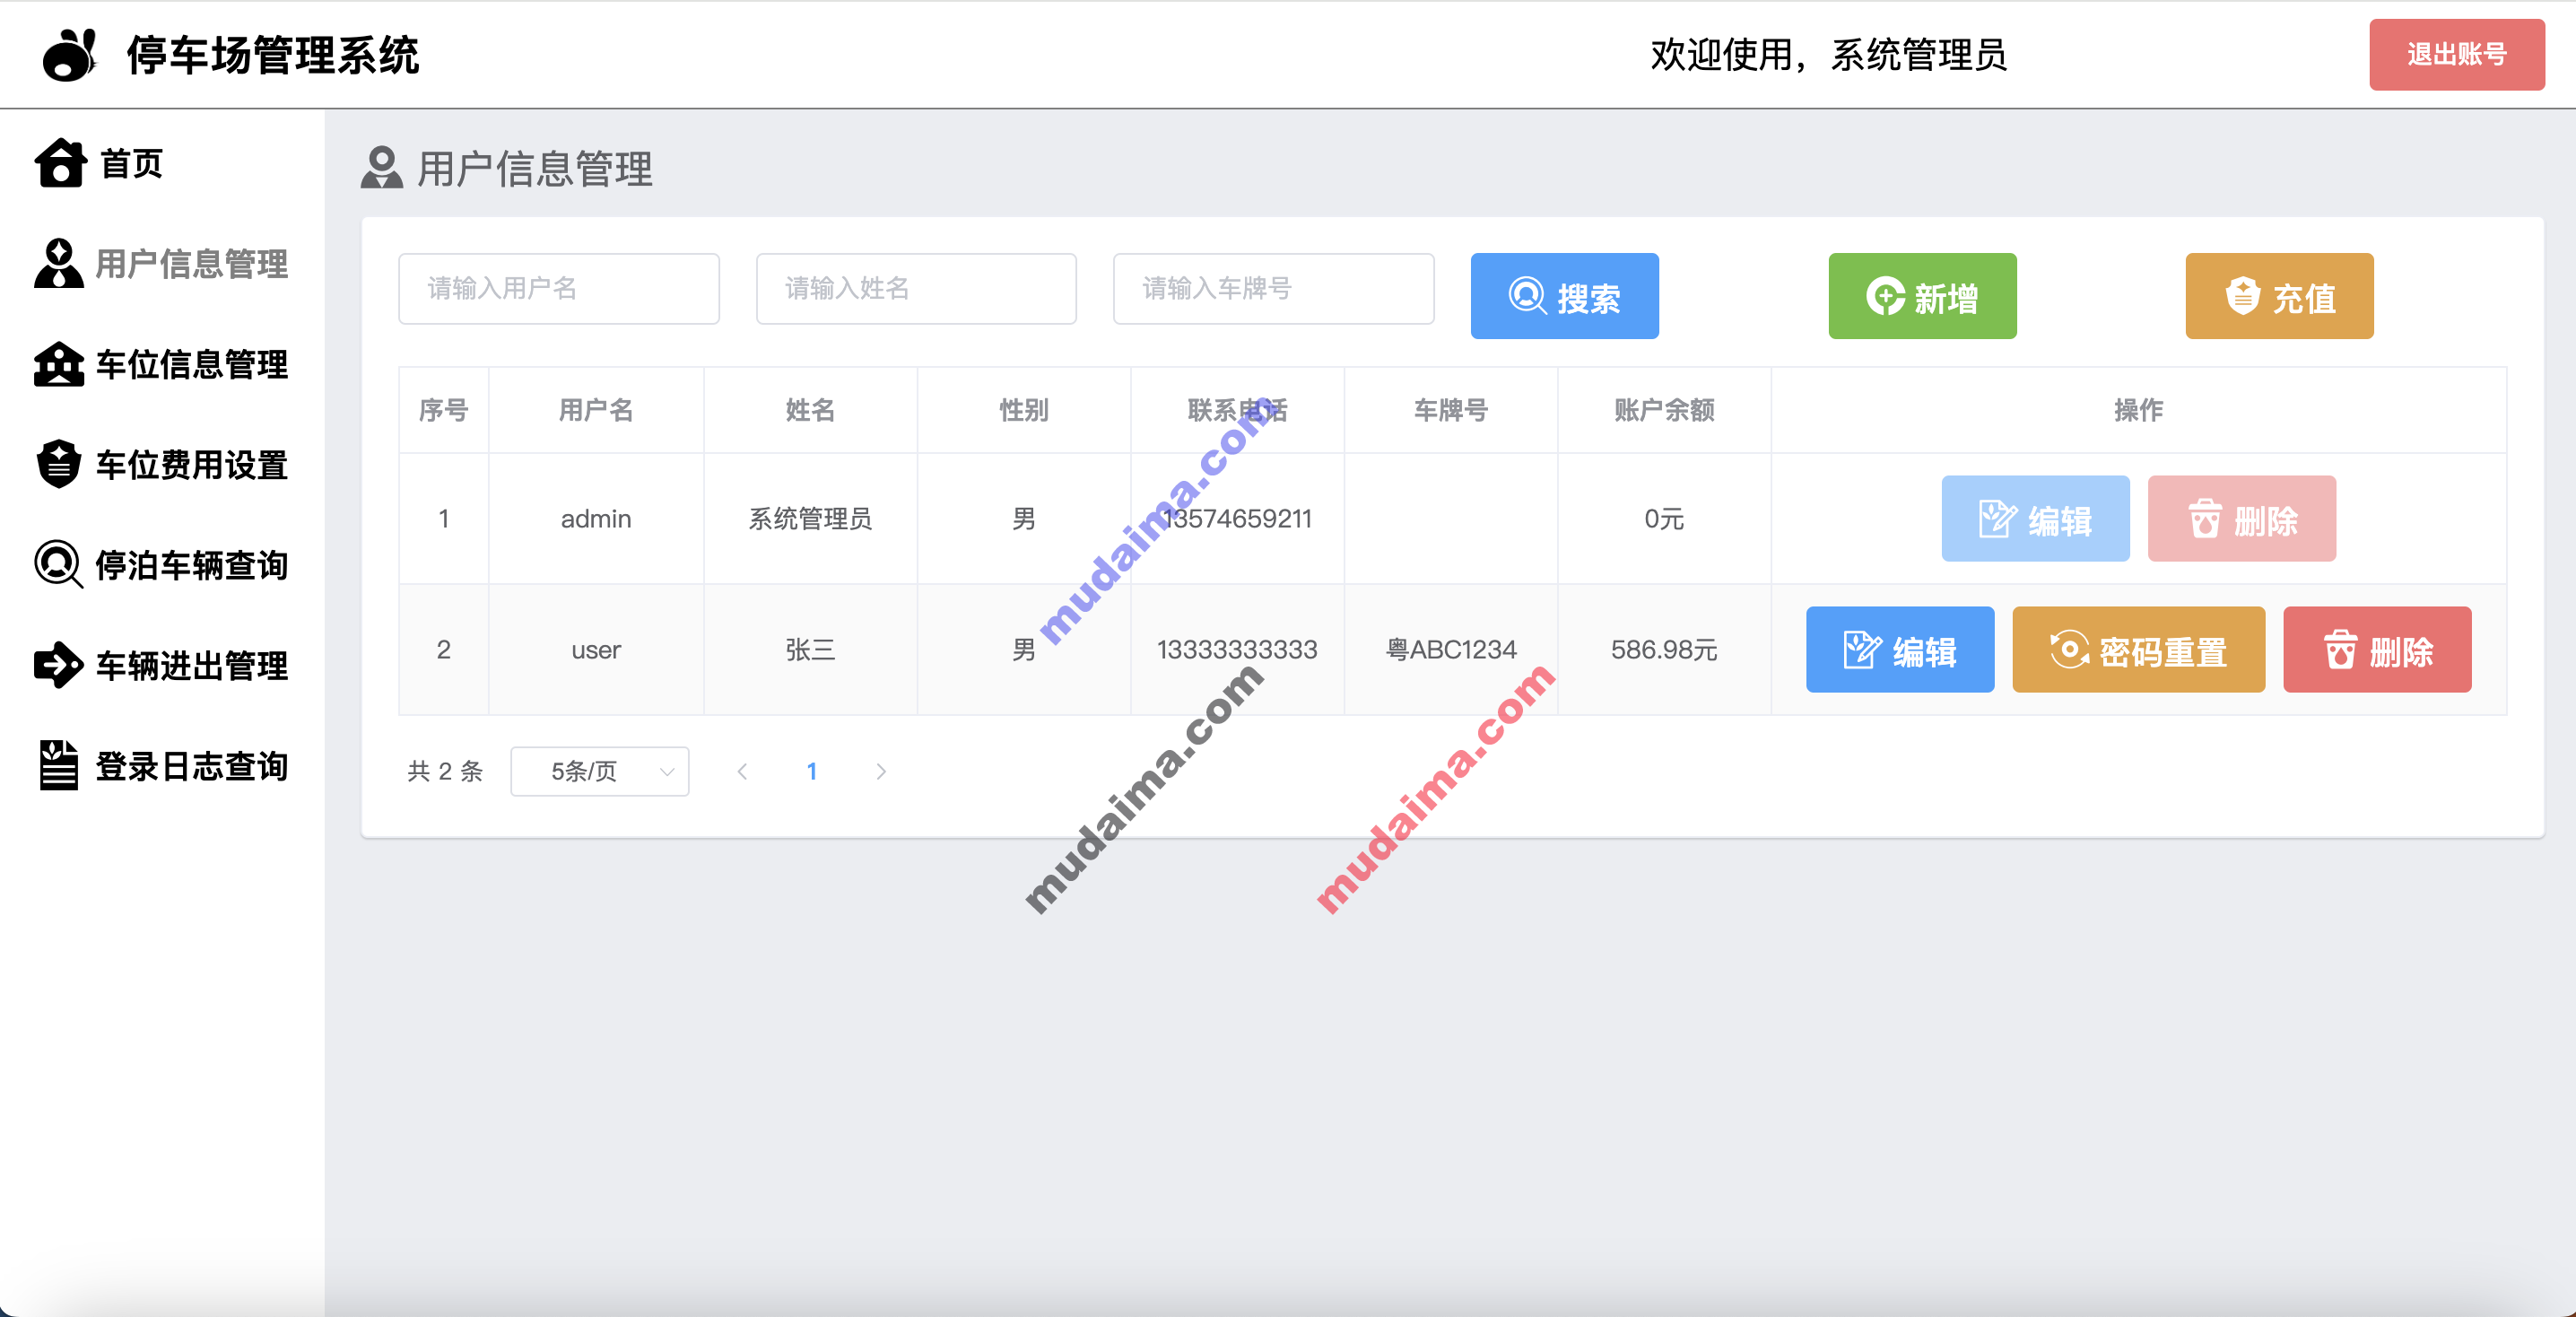This screenshot has height=1317, width=2576.
Task: Click the 0元 balance cell
Action: click(x=1664, y=519)
